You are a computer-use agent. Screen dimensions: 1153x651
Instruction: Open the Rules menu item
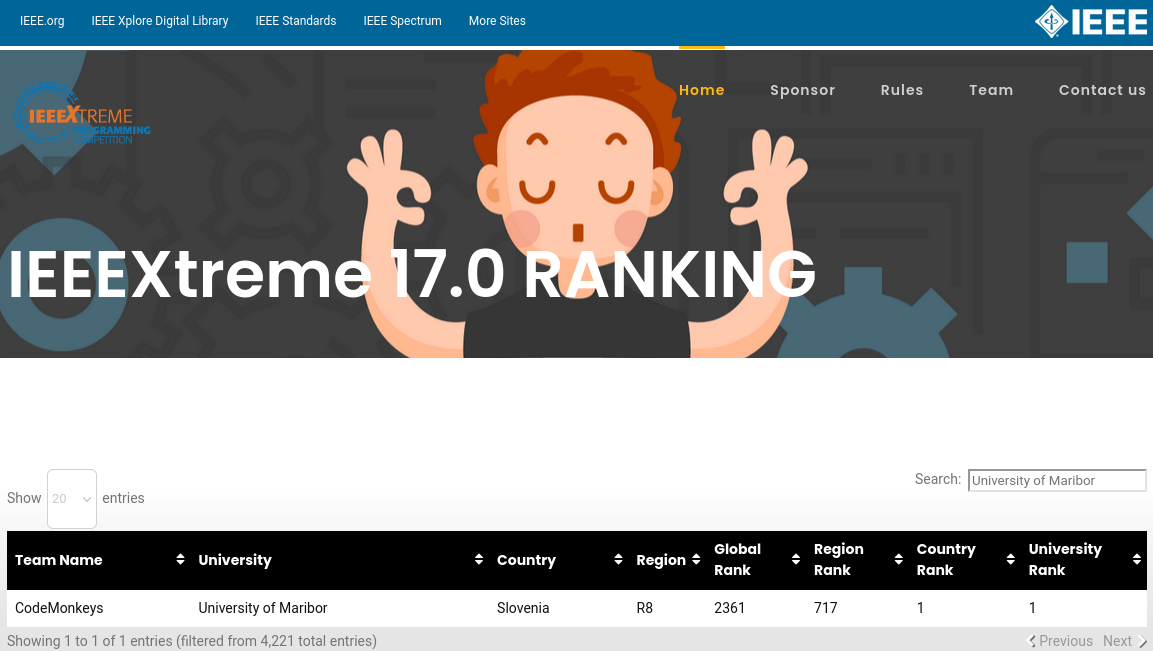pos(901,90)
